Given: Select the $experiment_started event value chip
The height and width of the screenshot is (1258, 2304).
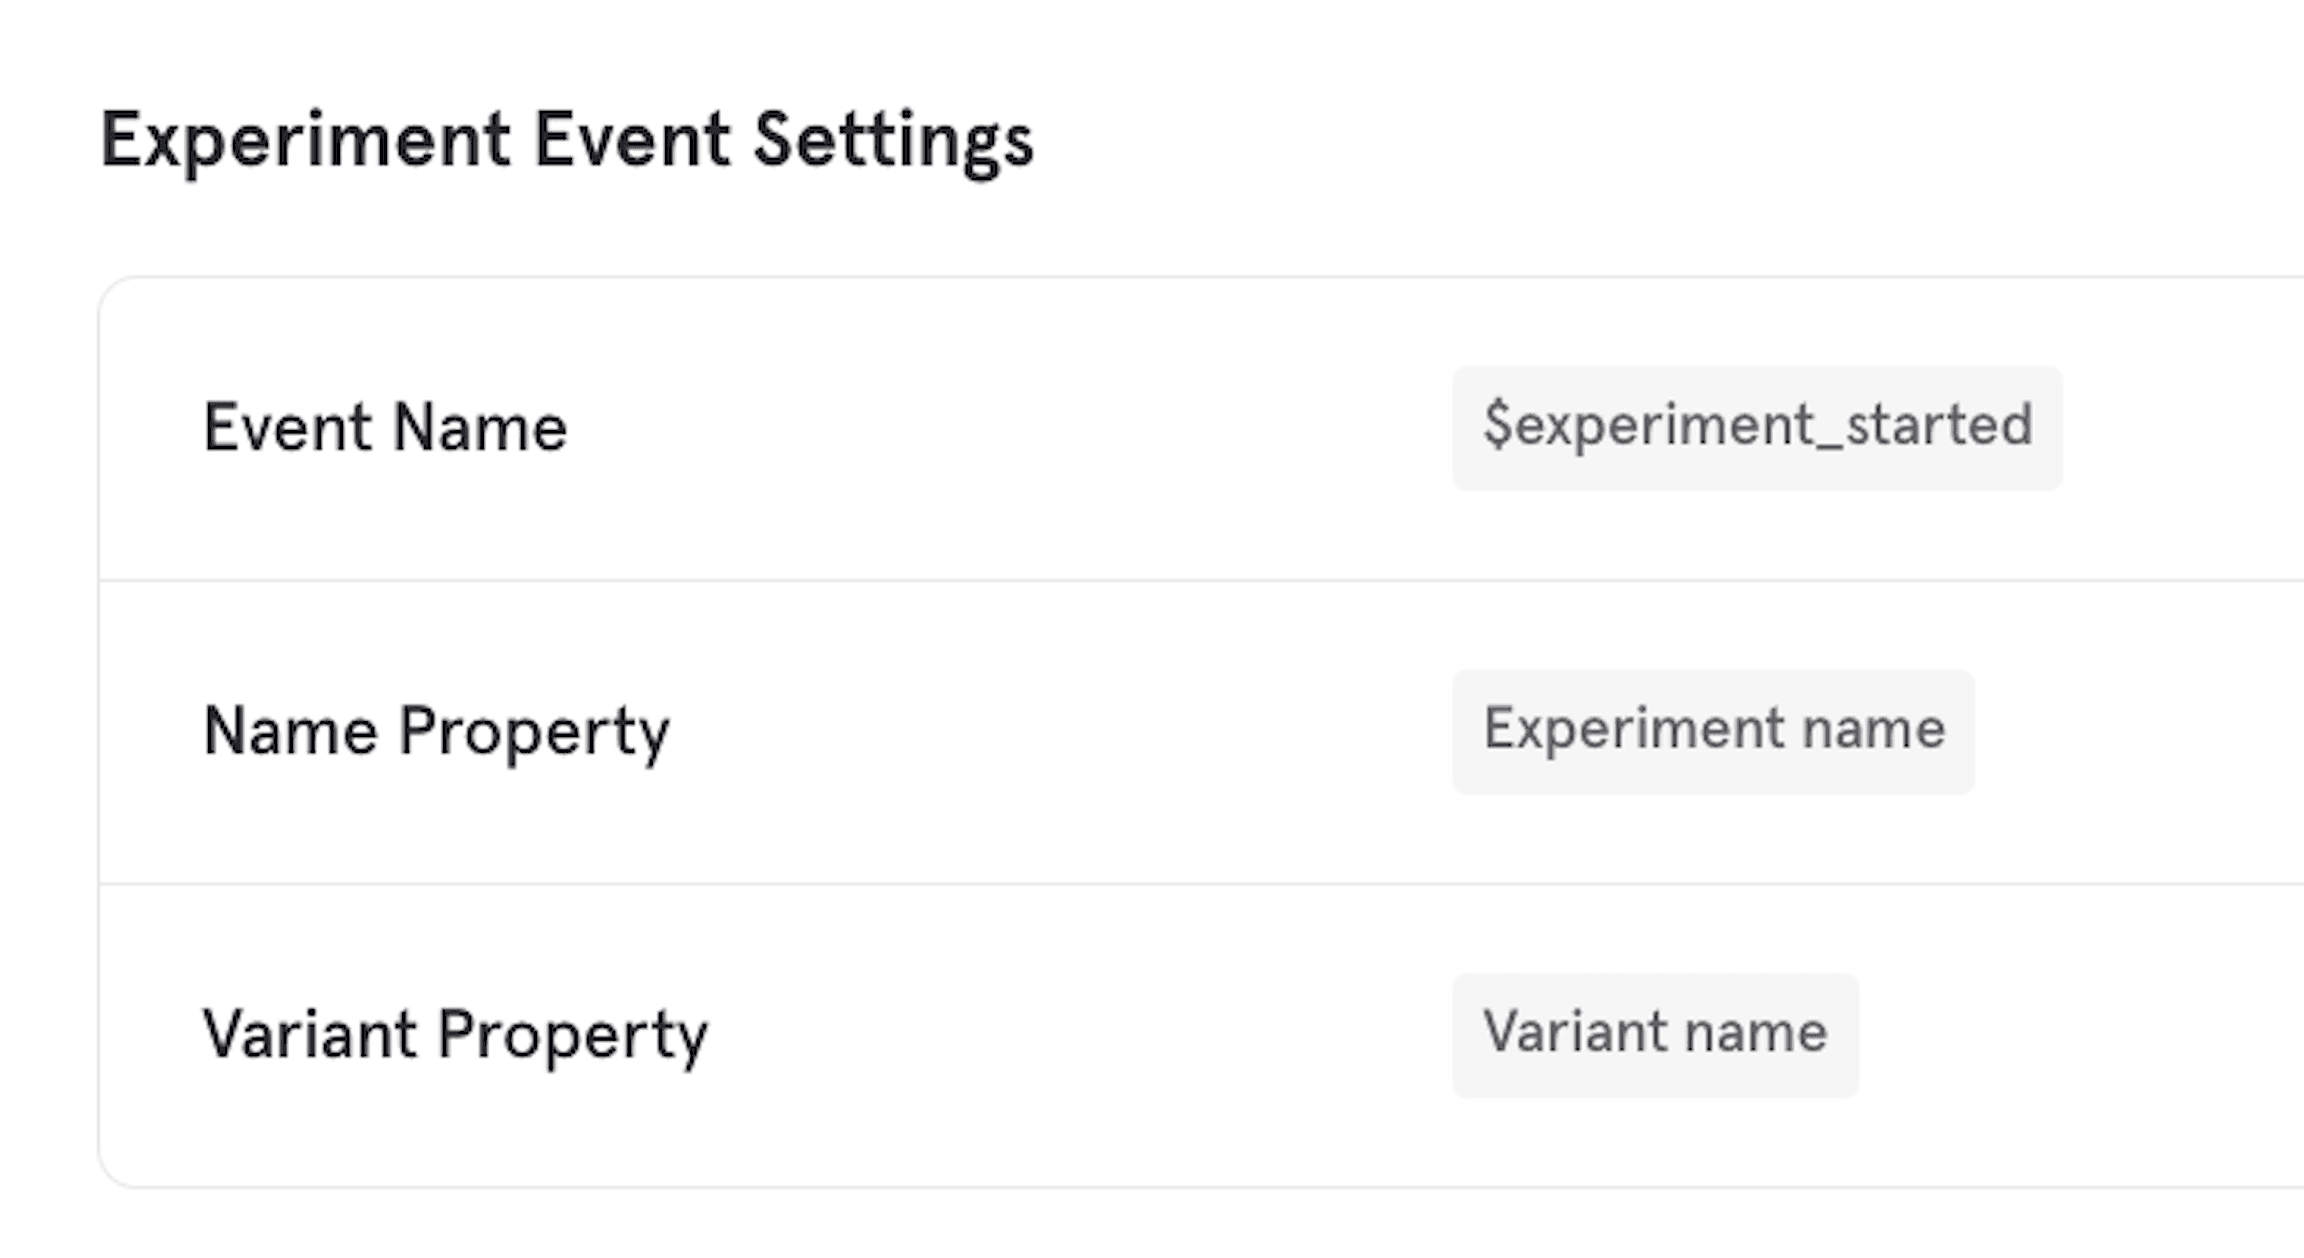Looking at the screenshot, I should coord(1757,427).
